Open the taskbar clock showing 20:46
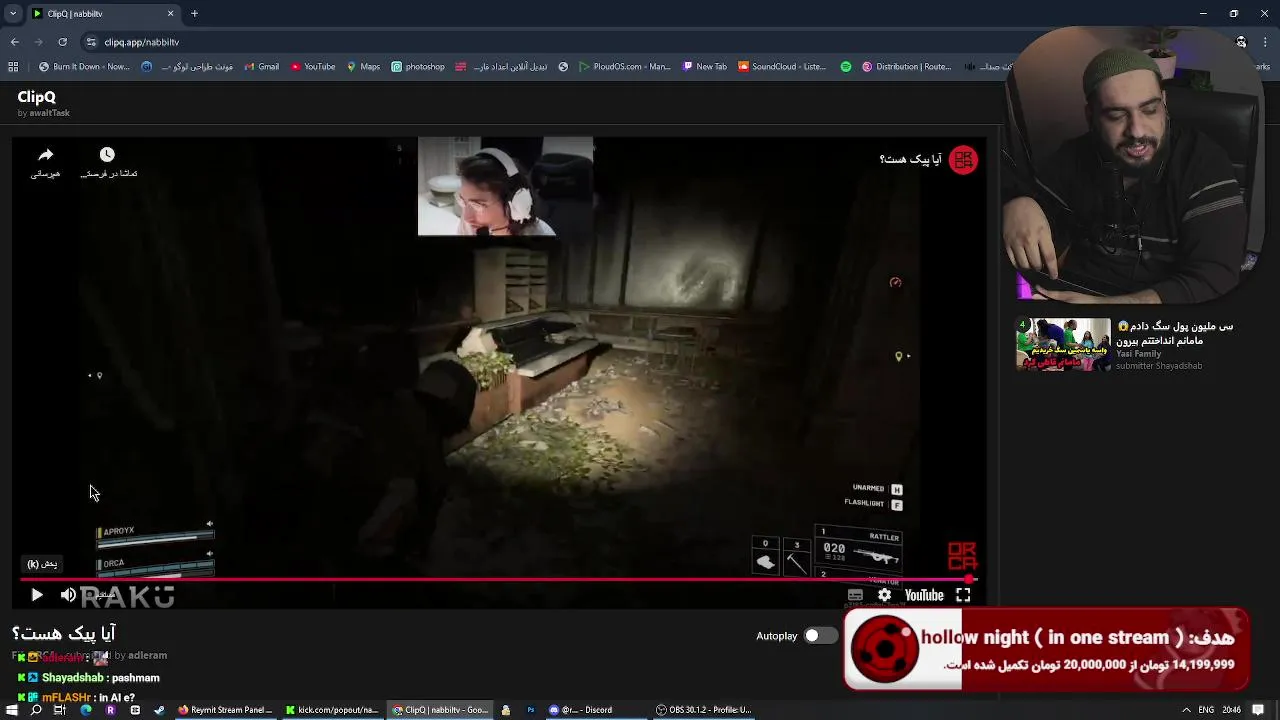 coord(1232,710)
